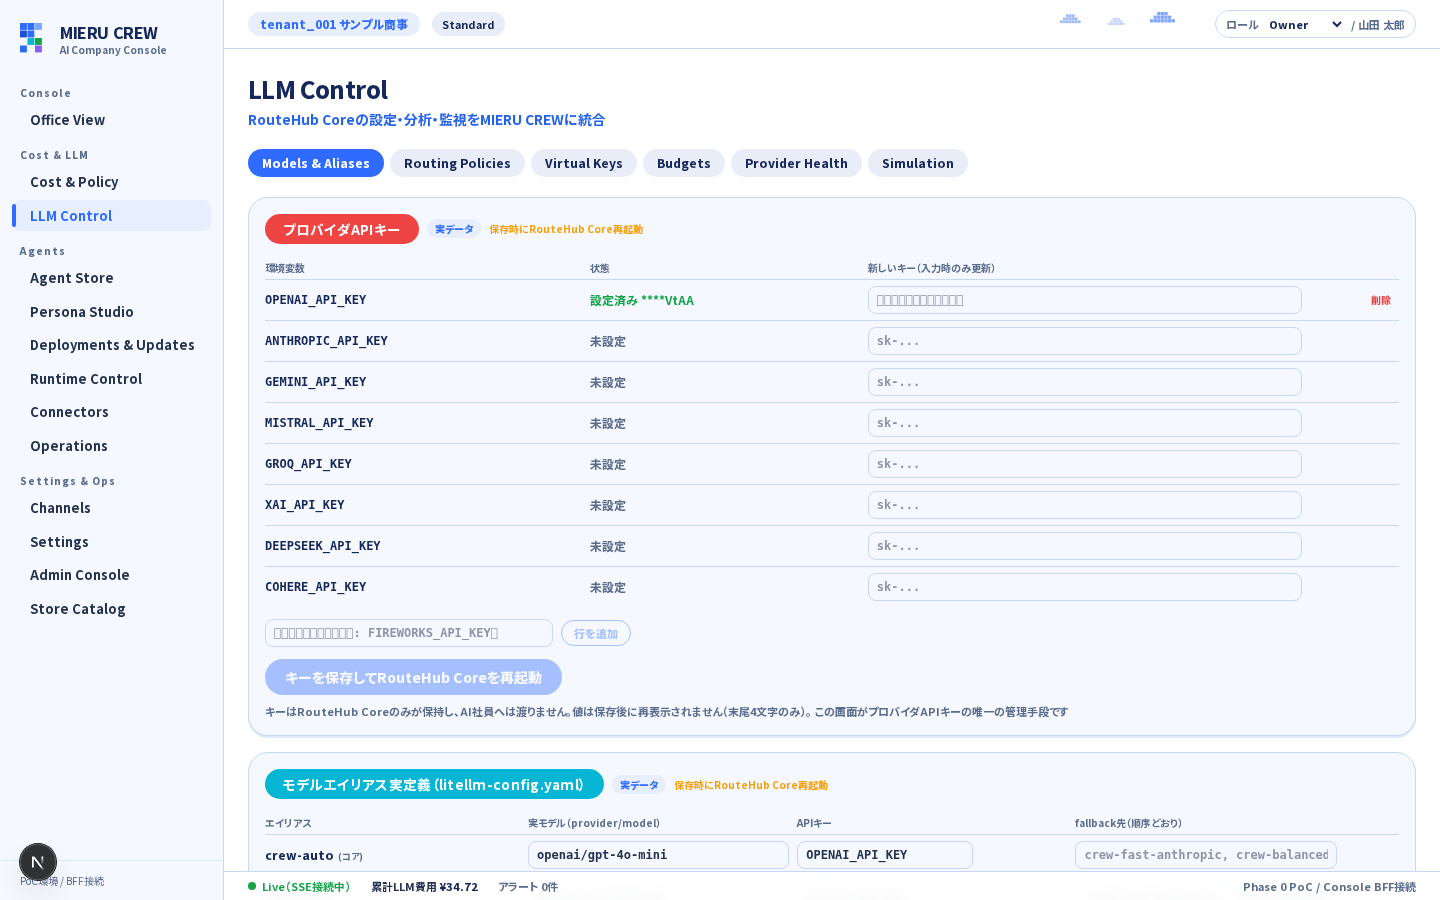Click the GEMINI_API_KEY new key input
1440x900 pixels.
(x=1085, y=382)
